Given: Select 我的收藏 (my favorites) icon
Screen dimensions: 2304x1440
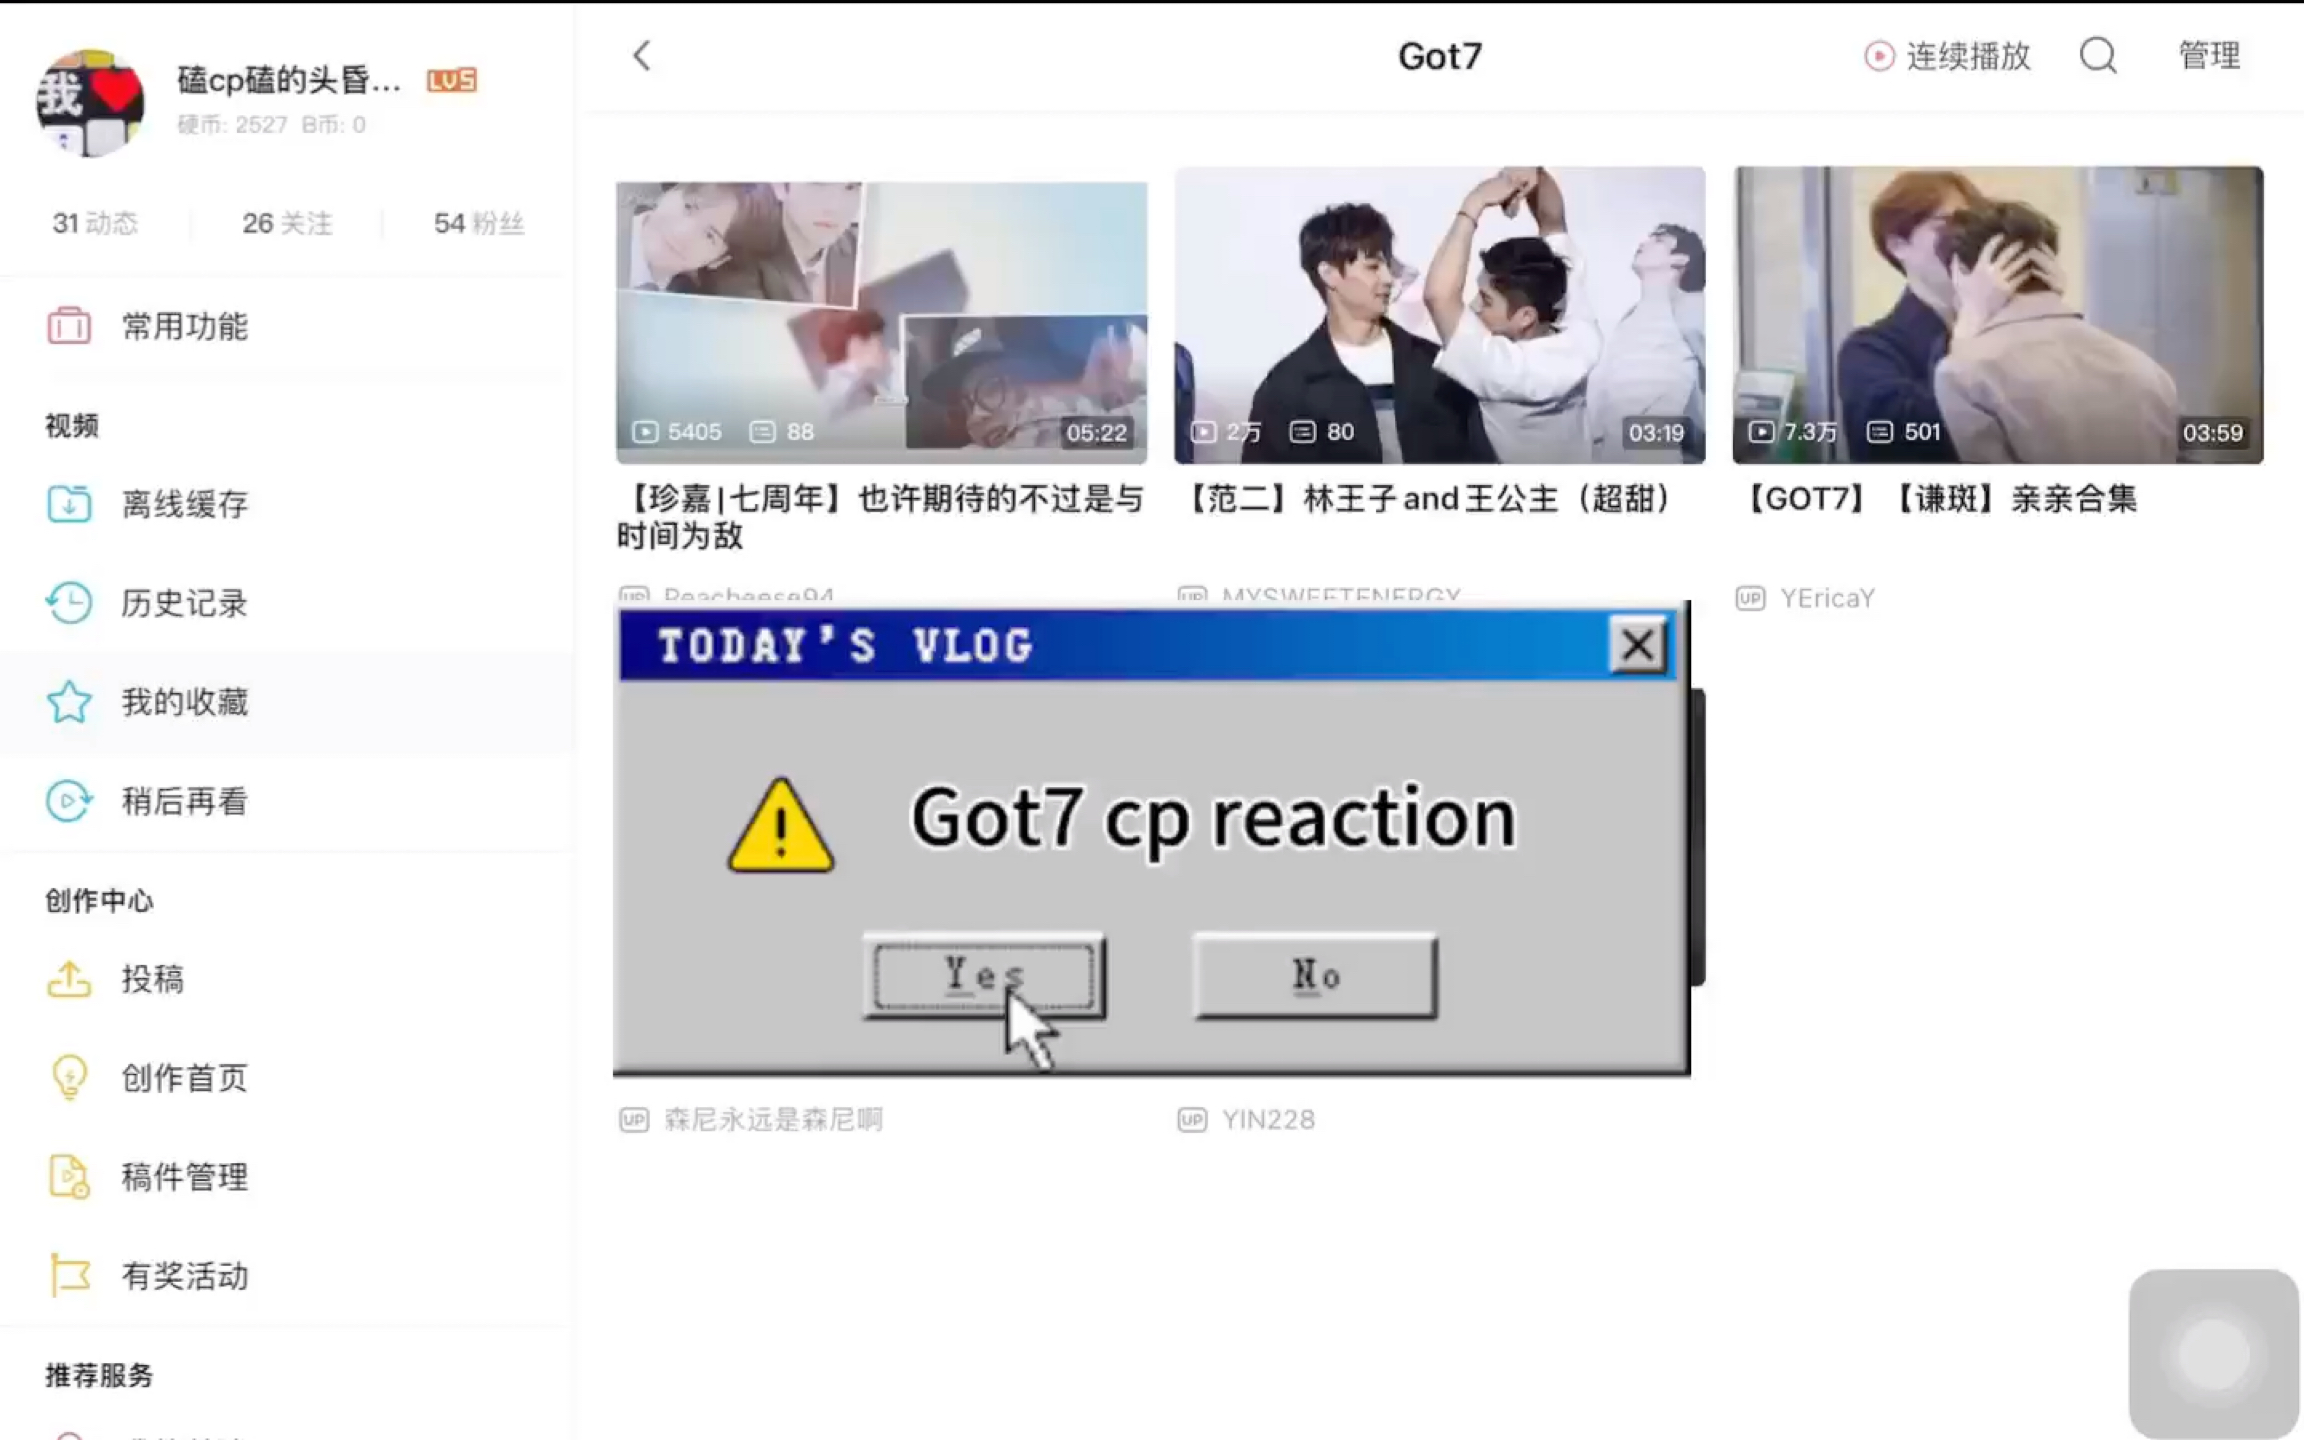Looking at the screenshot, I should click(68, 702).
